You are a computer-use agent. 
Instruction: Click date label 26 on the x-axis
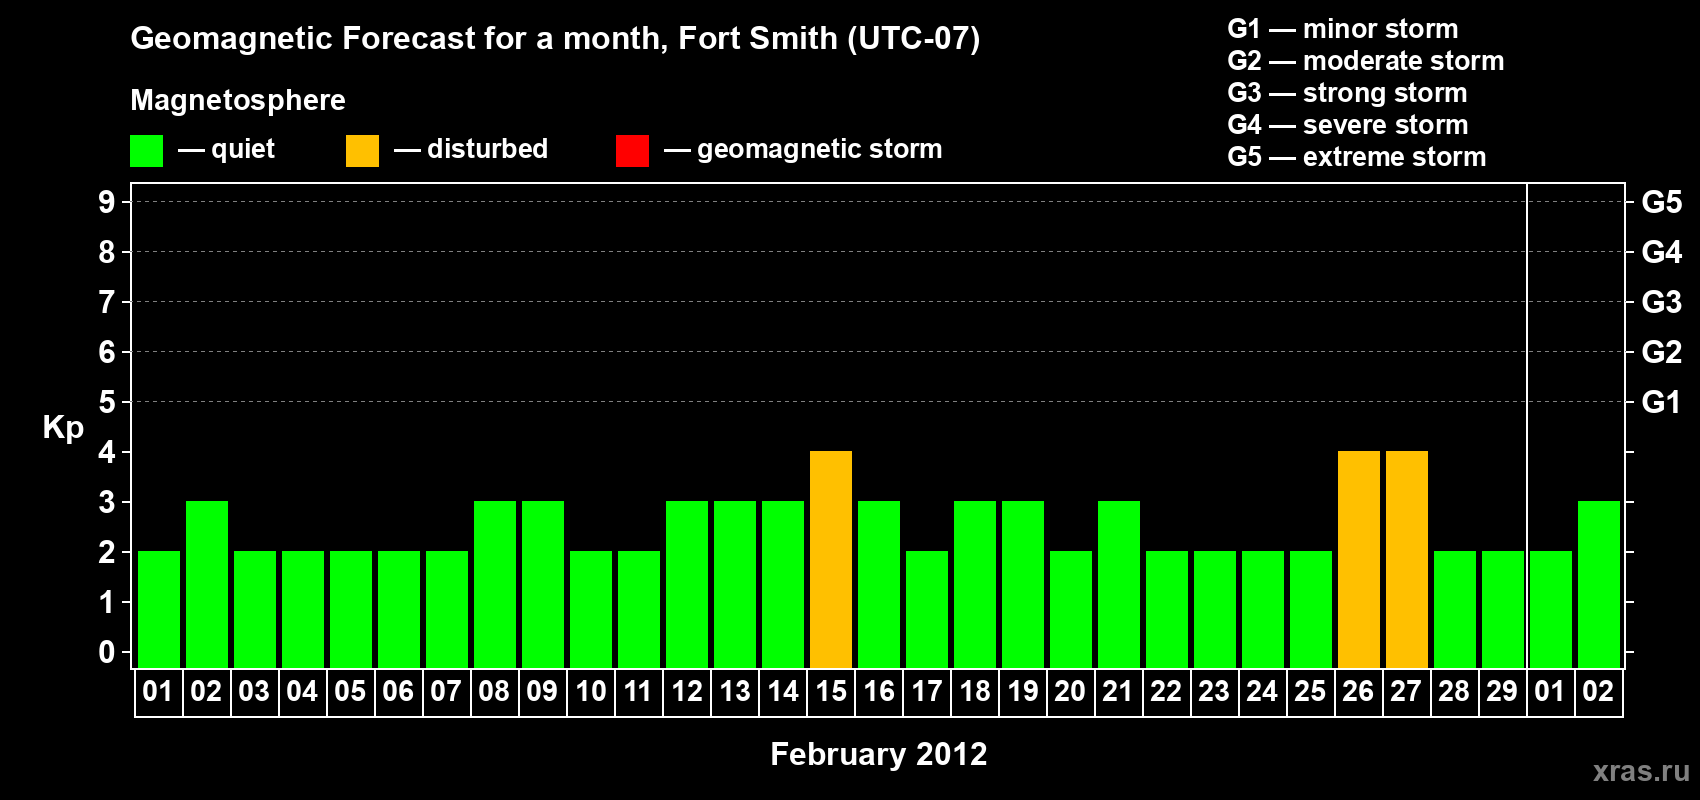point(1358,692)
